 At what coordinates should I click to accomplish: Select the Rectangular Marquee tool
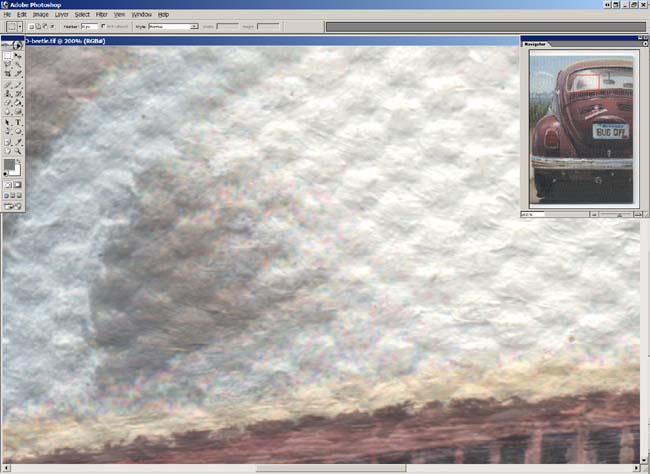coord(7,57)
